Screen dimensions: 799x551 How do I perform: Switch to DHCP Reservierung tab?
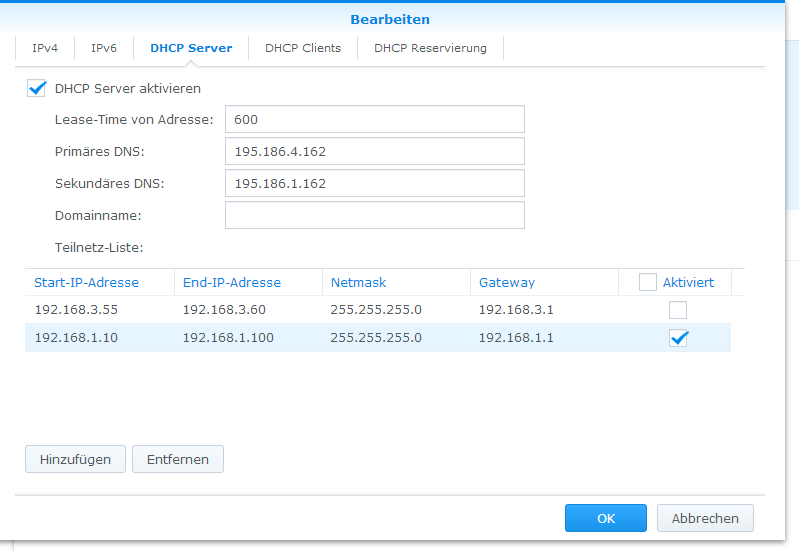(430, 48)
